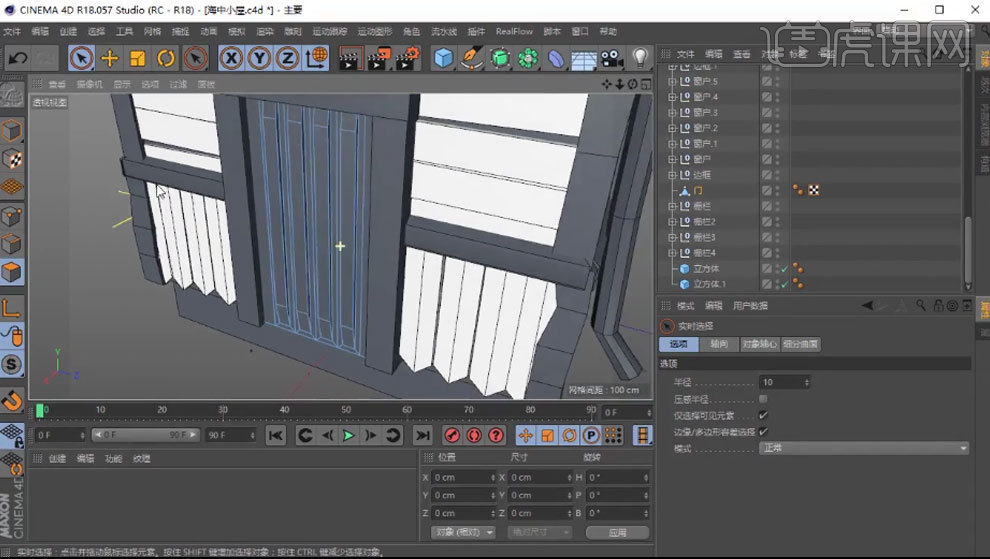Toggle the 仅选择可见元素 checkbox
The height and width of the screenshot is (559, 990).
pos(763,415)
